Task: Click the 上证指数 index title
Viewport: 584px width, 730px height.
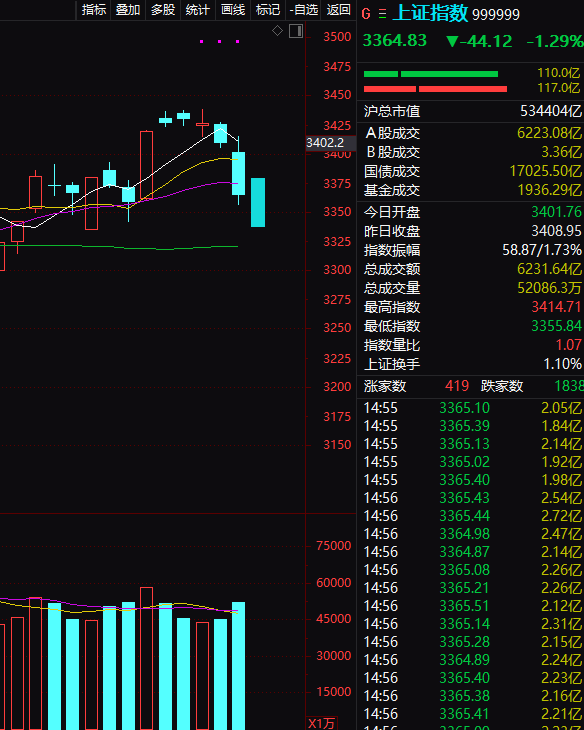Action: coord(430,13)
